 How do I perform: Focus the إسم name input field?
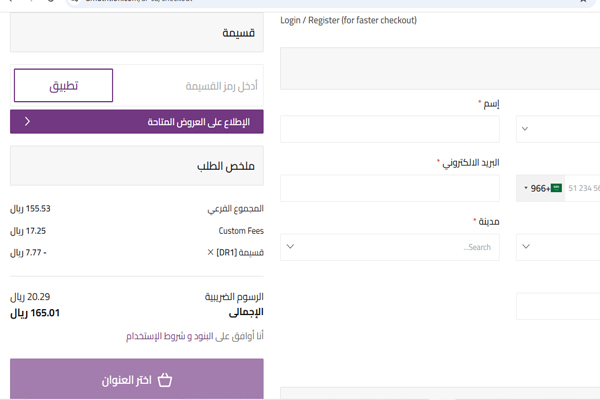click(389, 129)
